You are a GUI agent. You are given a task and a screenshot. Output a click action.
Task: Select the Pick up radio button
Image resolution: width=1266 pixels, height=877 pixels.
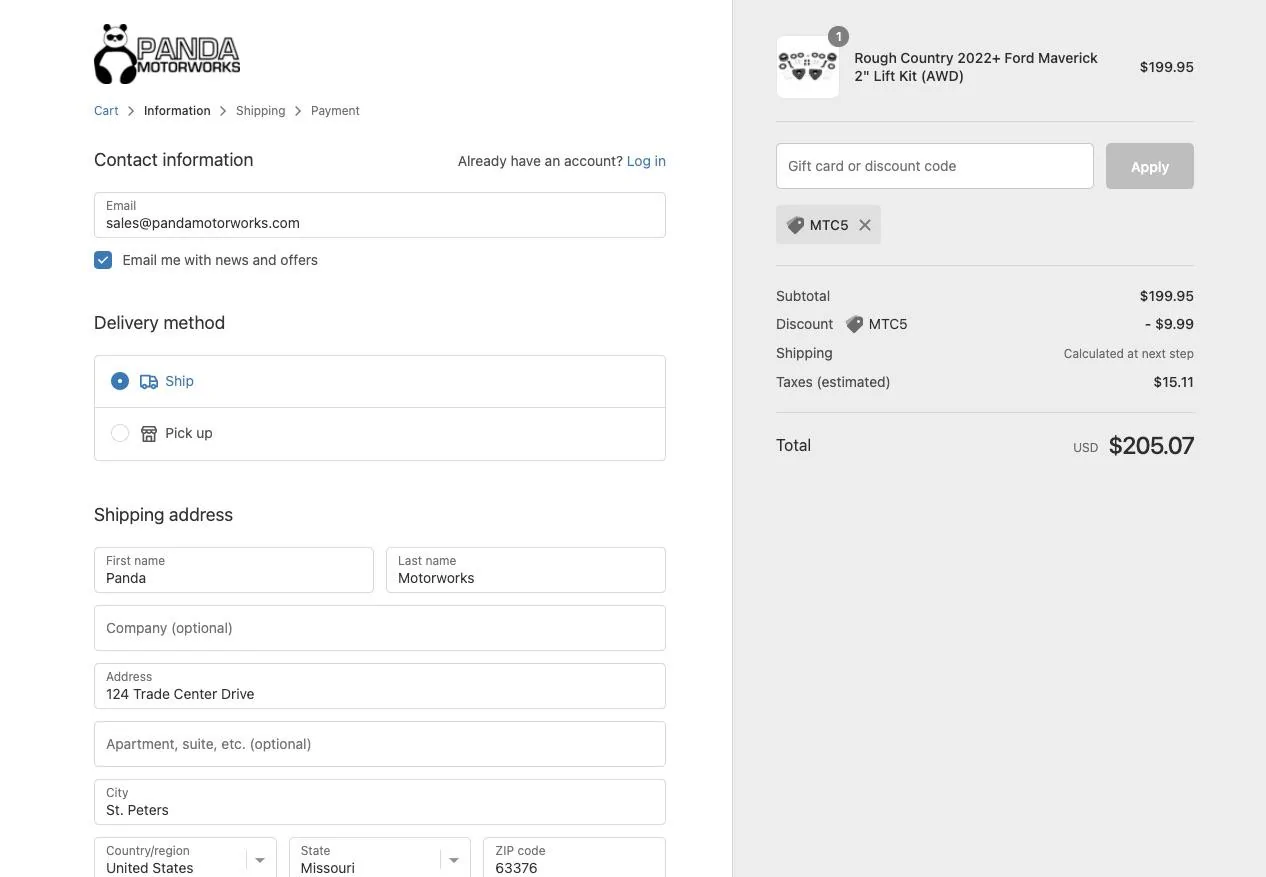[120, 433]
